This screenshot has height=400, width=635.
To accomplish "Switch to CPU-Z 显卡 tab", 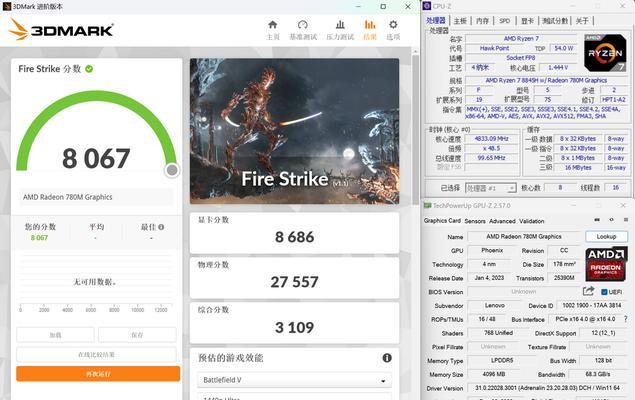I will coord(527,21).
